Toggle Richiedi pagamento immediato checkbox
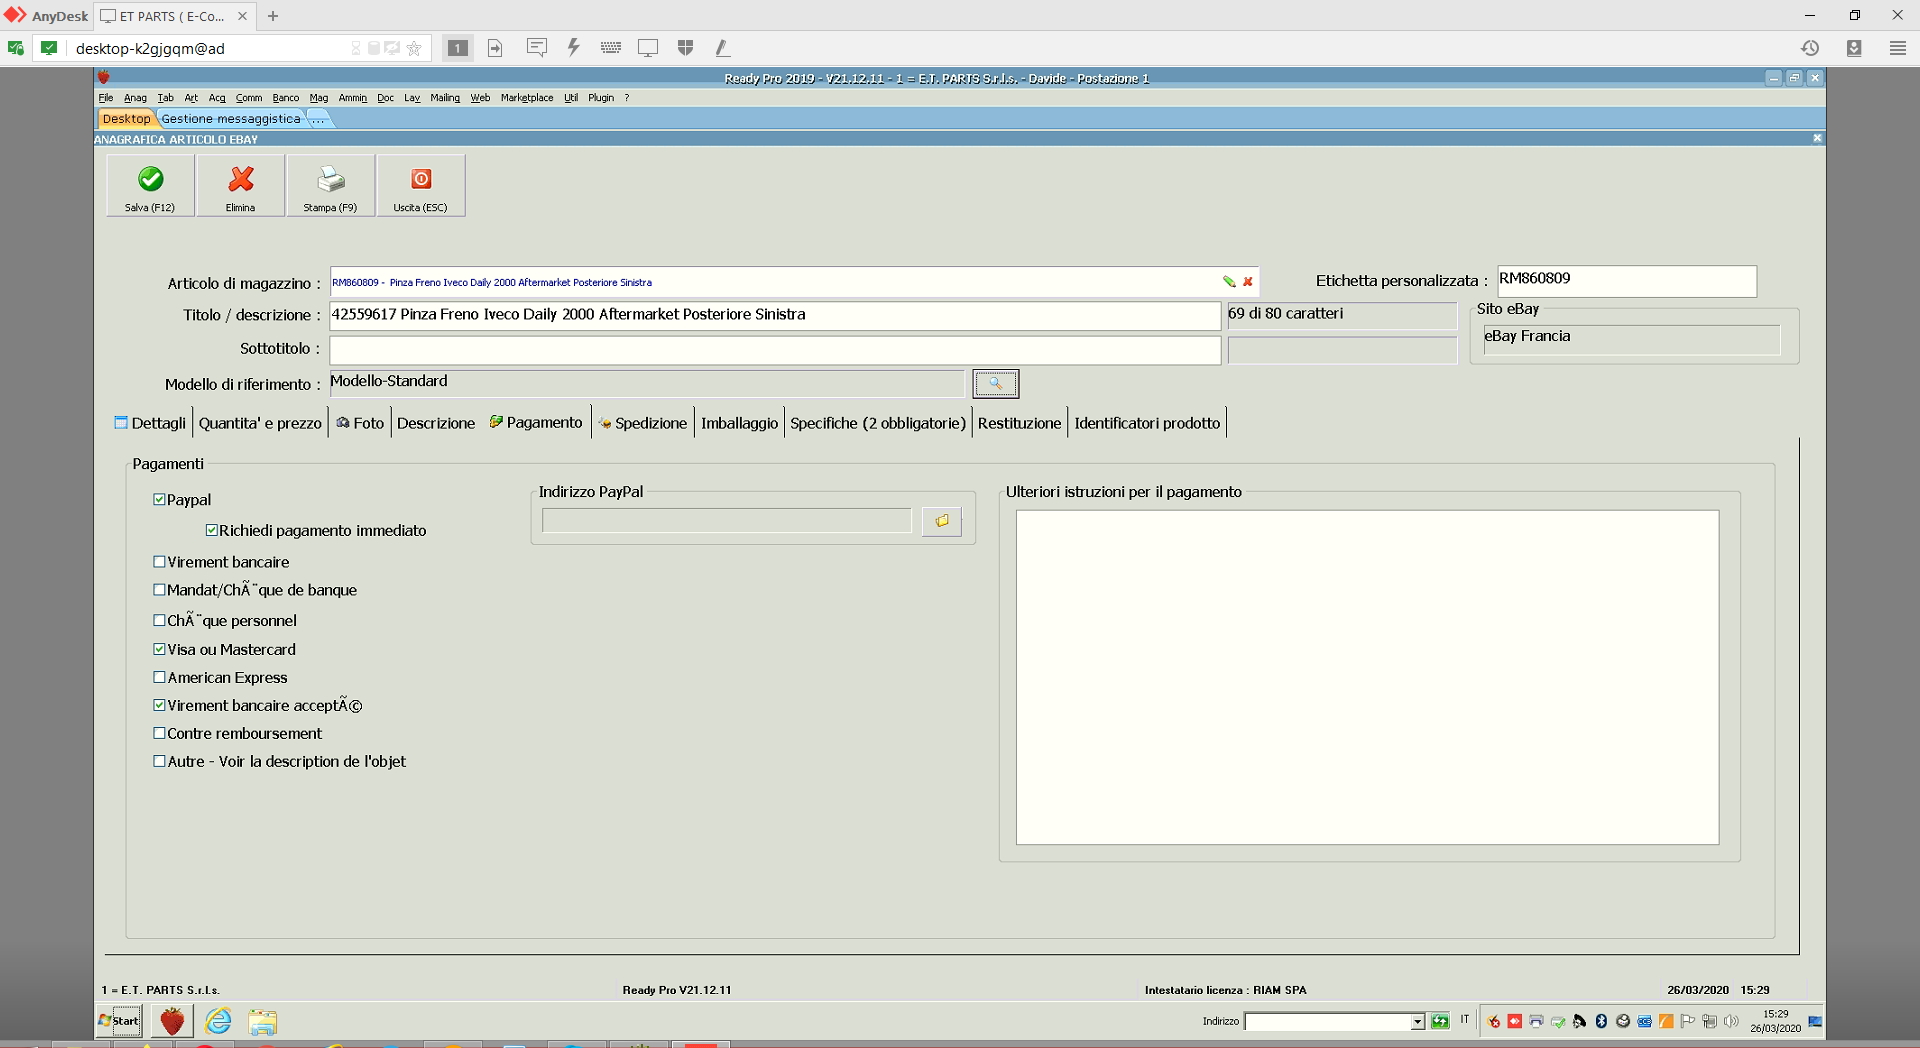The height and width of the screenshot is (1048, 1920). [x=212, y=531]
